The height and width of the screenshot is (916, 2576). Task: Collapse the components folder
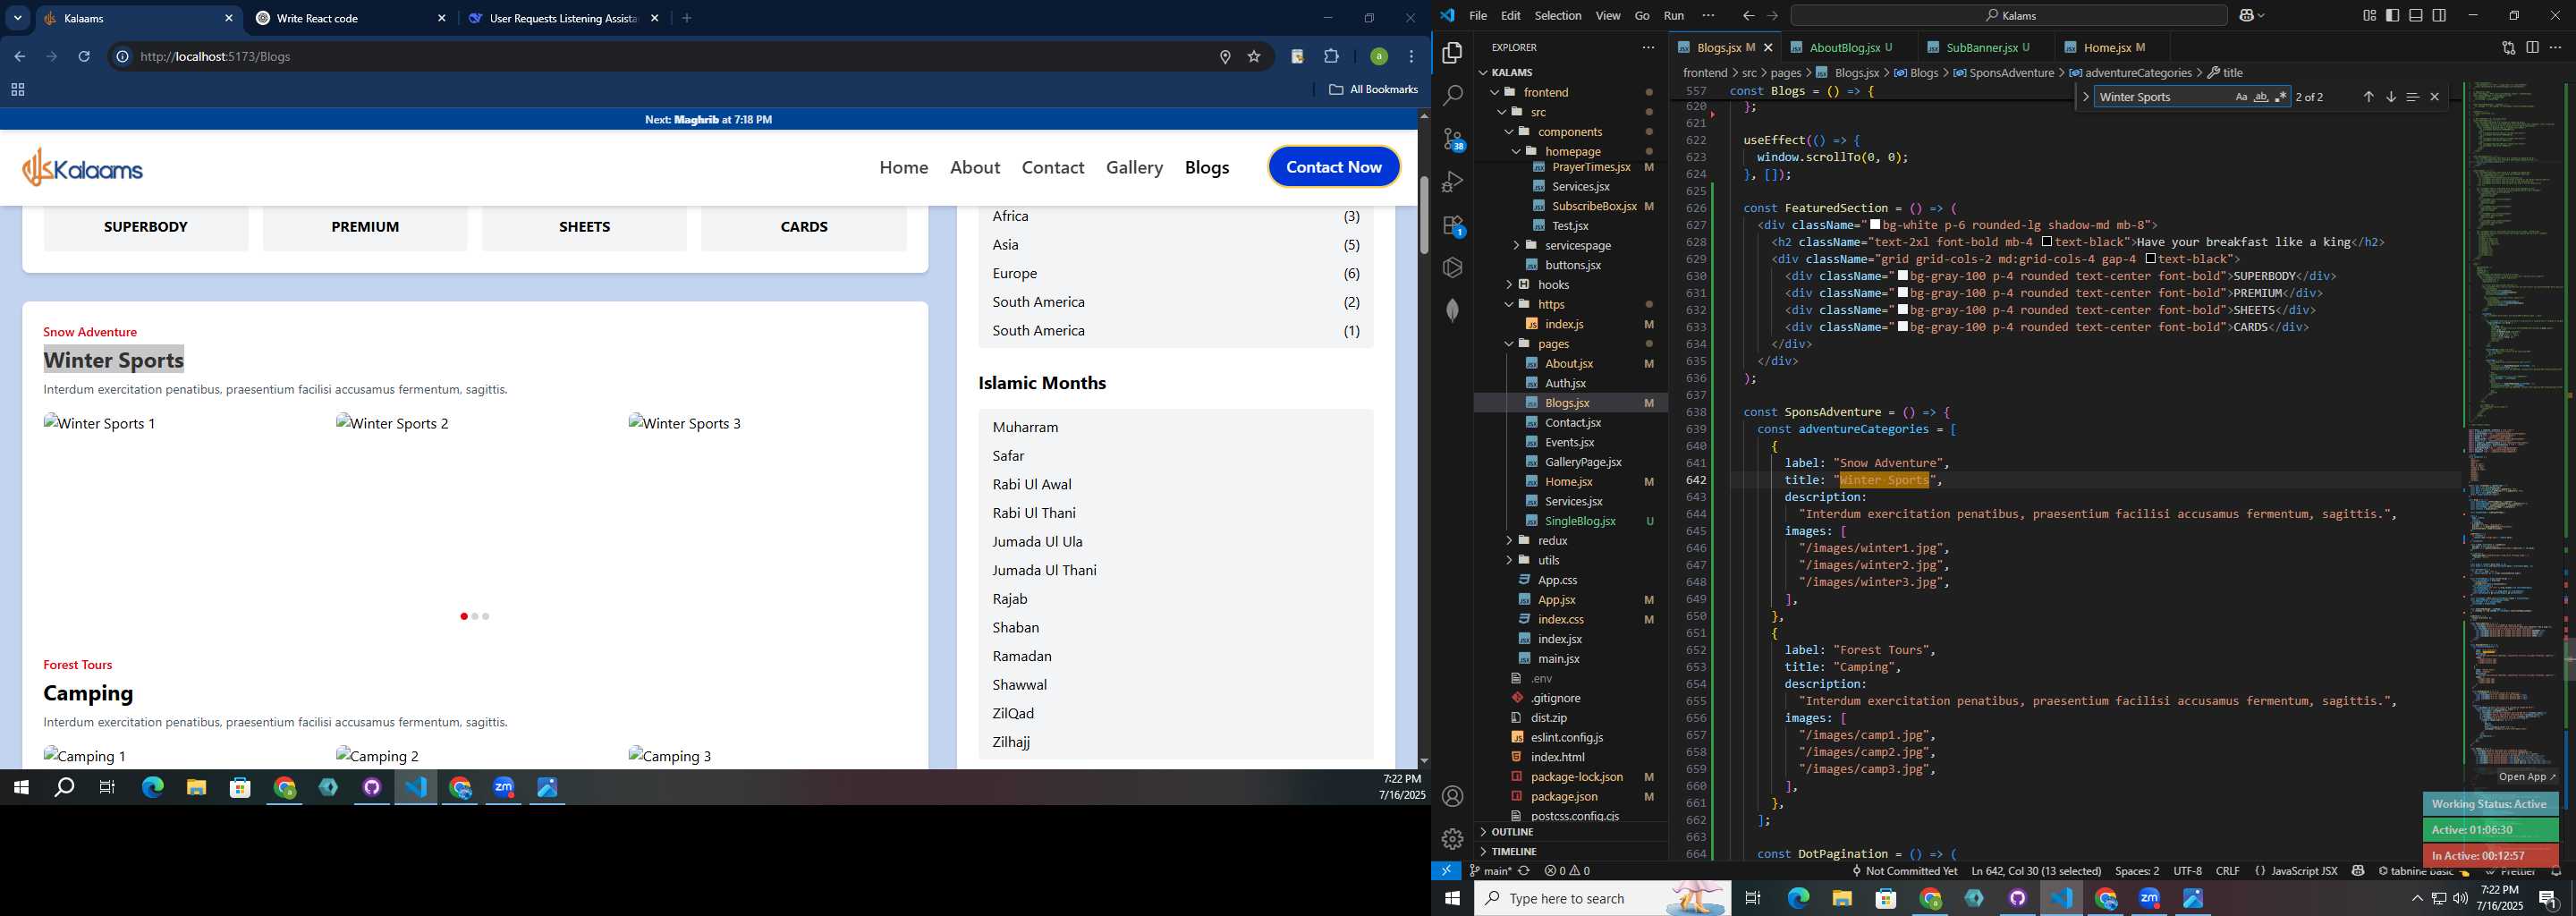click(1570, 132)
